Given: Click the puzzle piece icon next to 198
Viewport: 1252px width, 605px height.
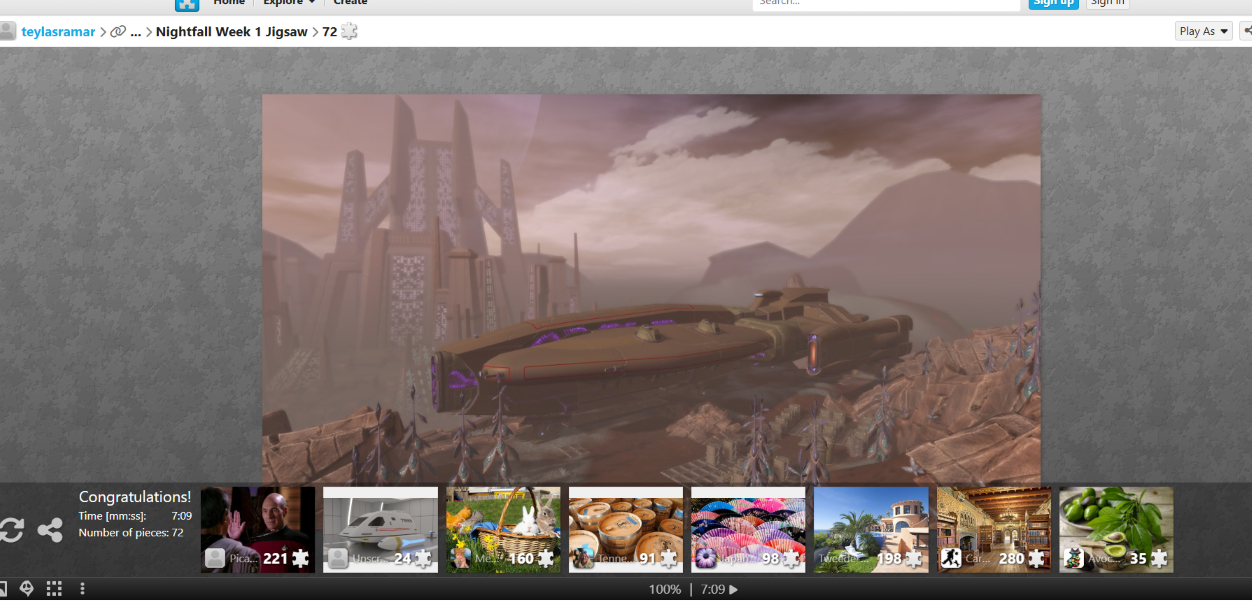Looking at the screenshot, I should point(914,559).
